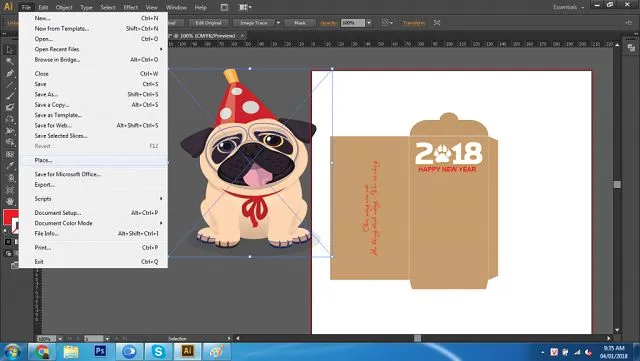Screen dimensions: 640x361
Task: Click the Stroke color box
Action: tap(16, 226)
